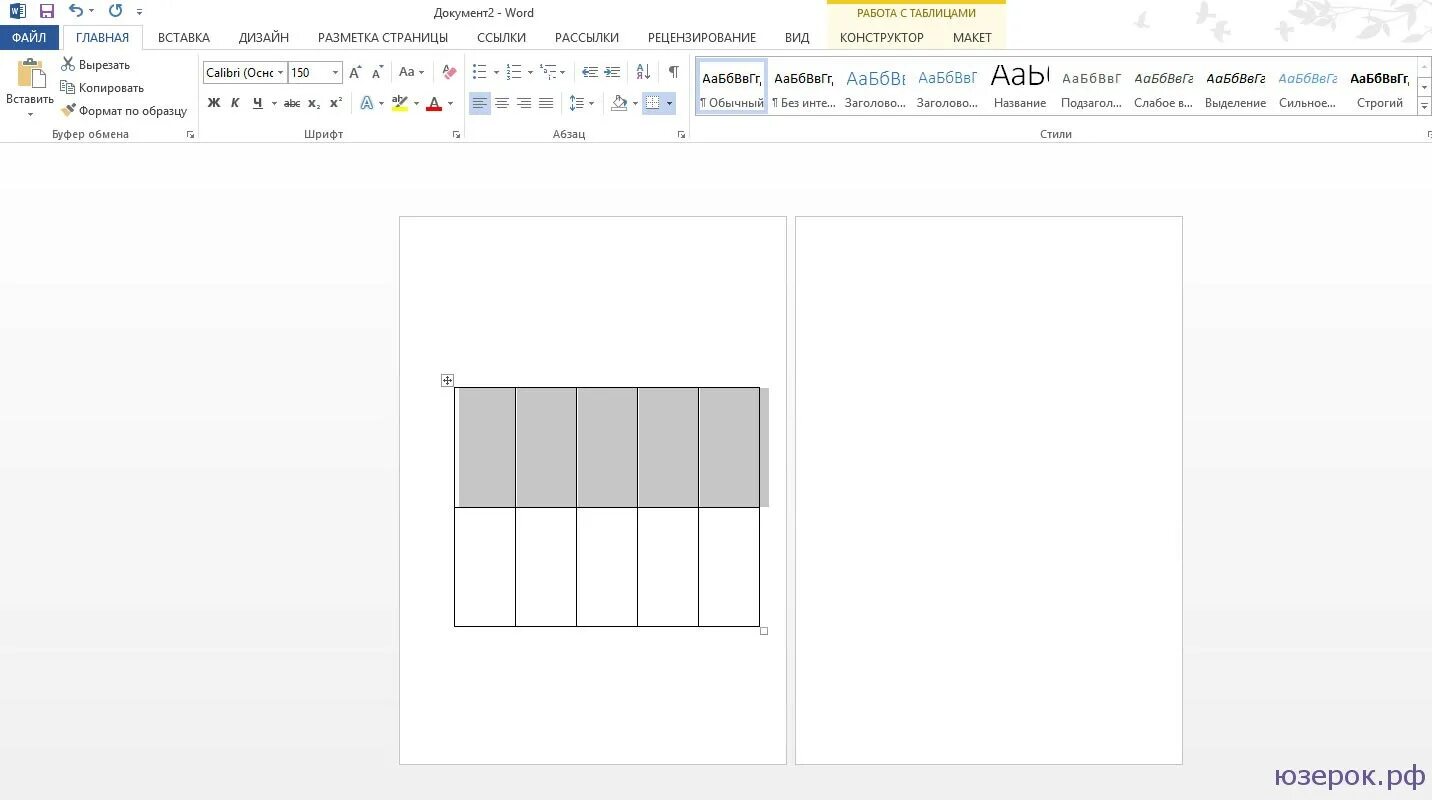This screenshot has height=800, width=1432.
Task: Open the table МАКЕТ tab
Action: tap(972, 38)
